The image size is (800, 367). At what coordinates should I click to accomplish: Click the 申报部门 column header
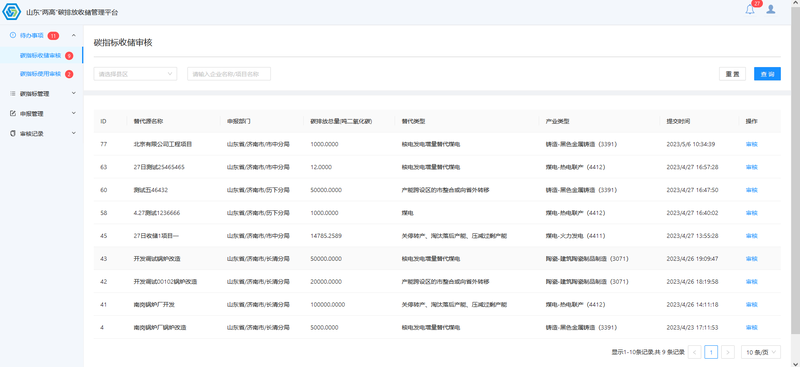pyautogui.click(x=239, y=121)
